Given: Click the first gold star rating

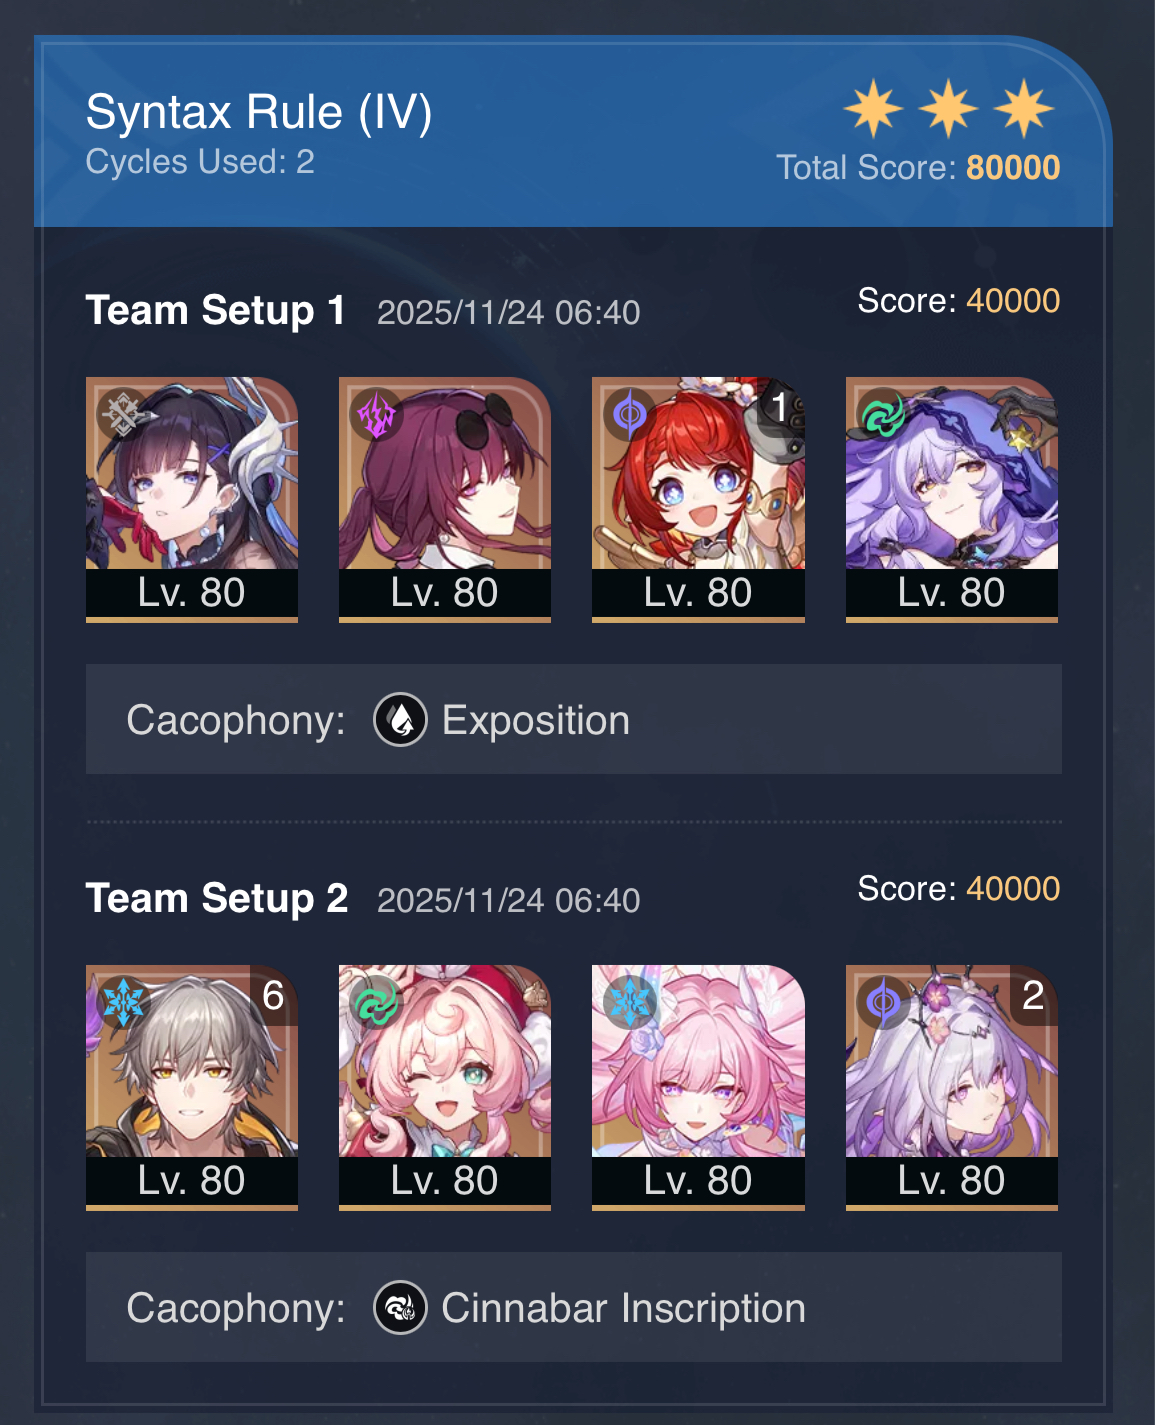Looking at the screenshot, I should coord(874,108).
